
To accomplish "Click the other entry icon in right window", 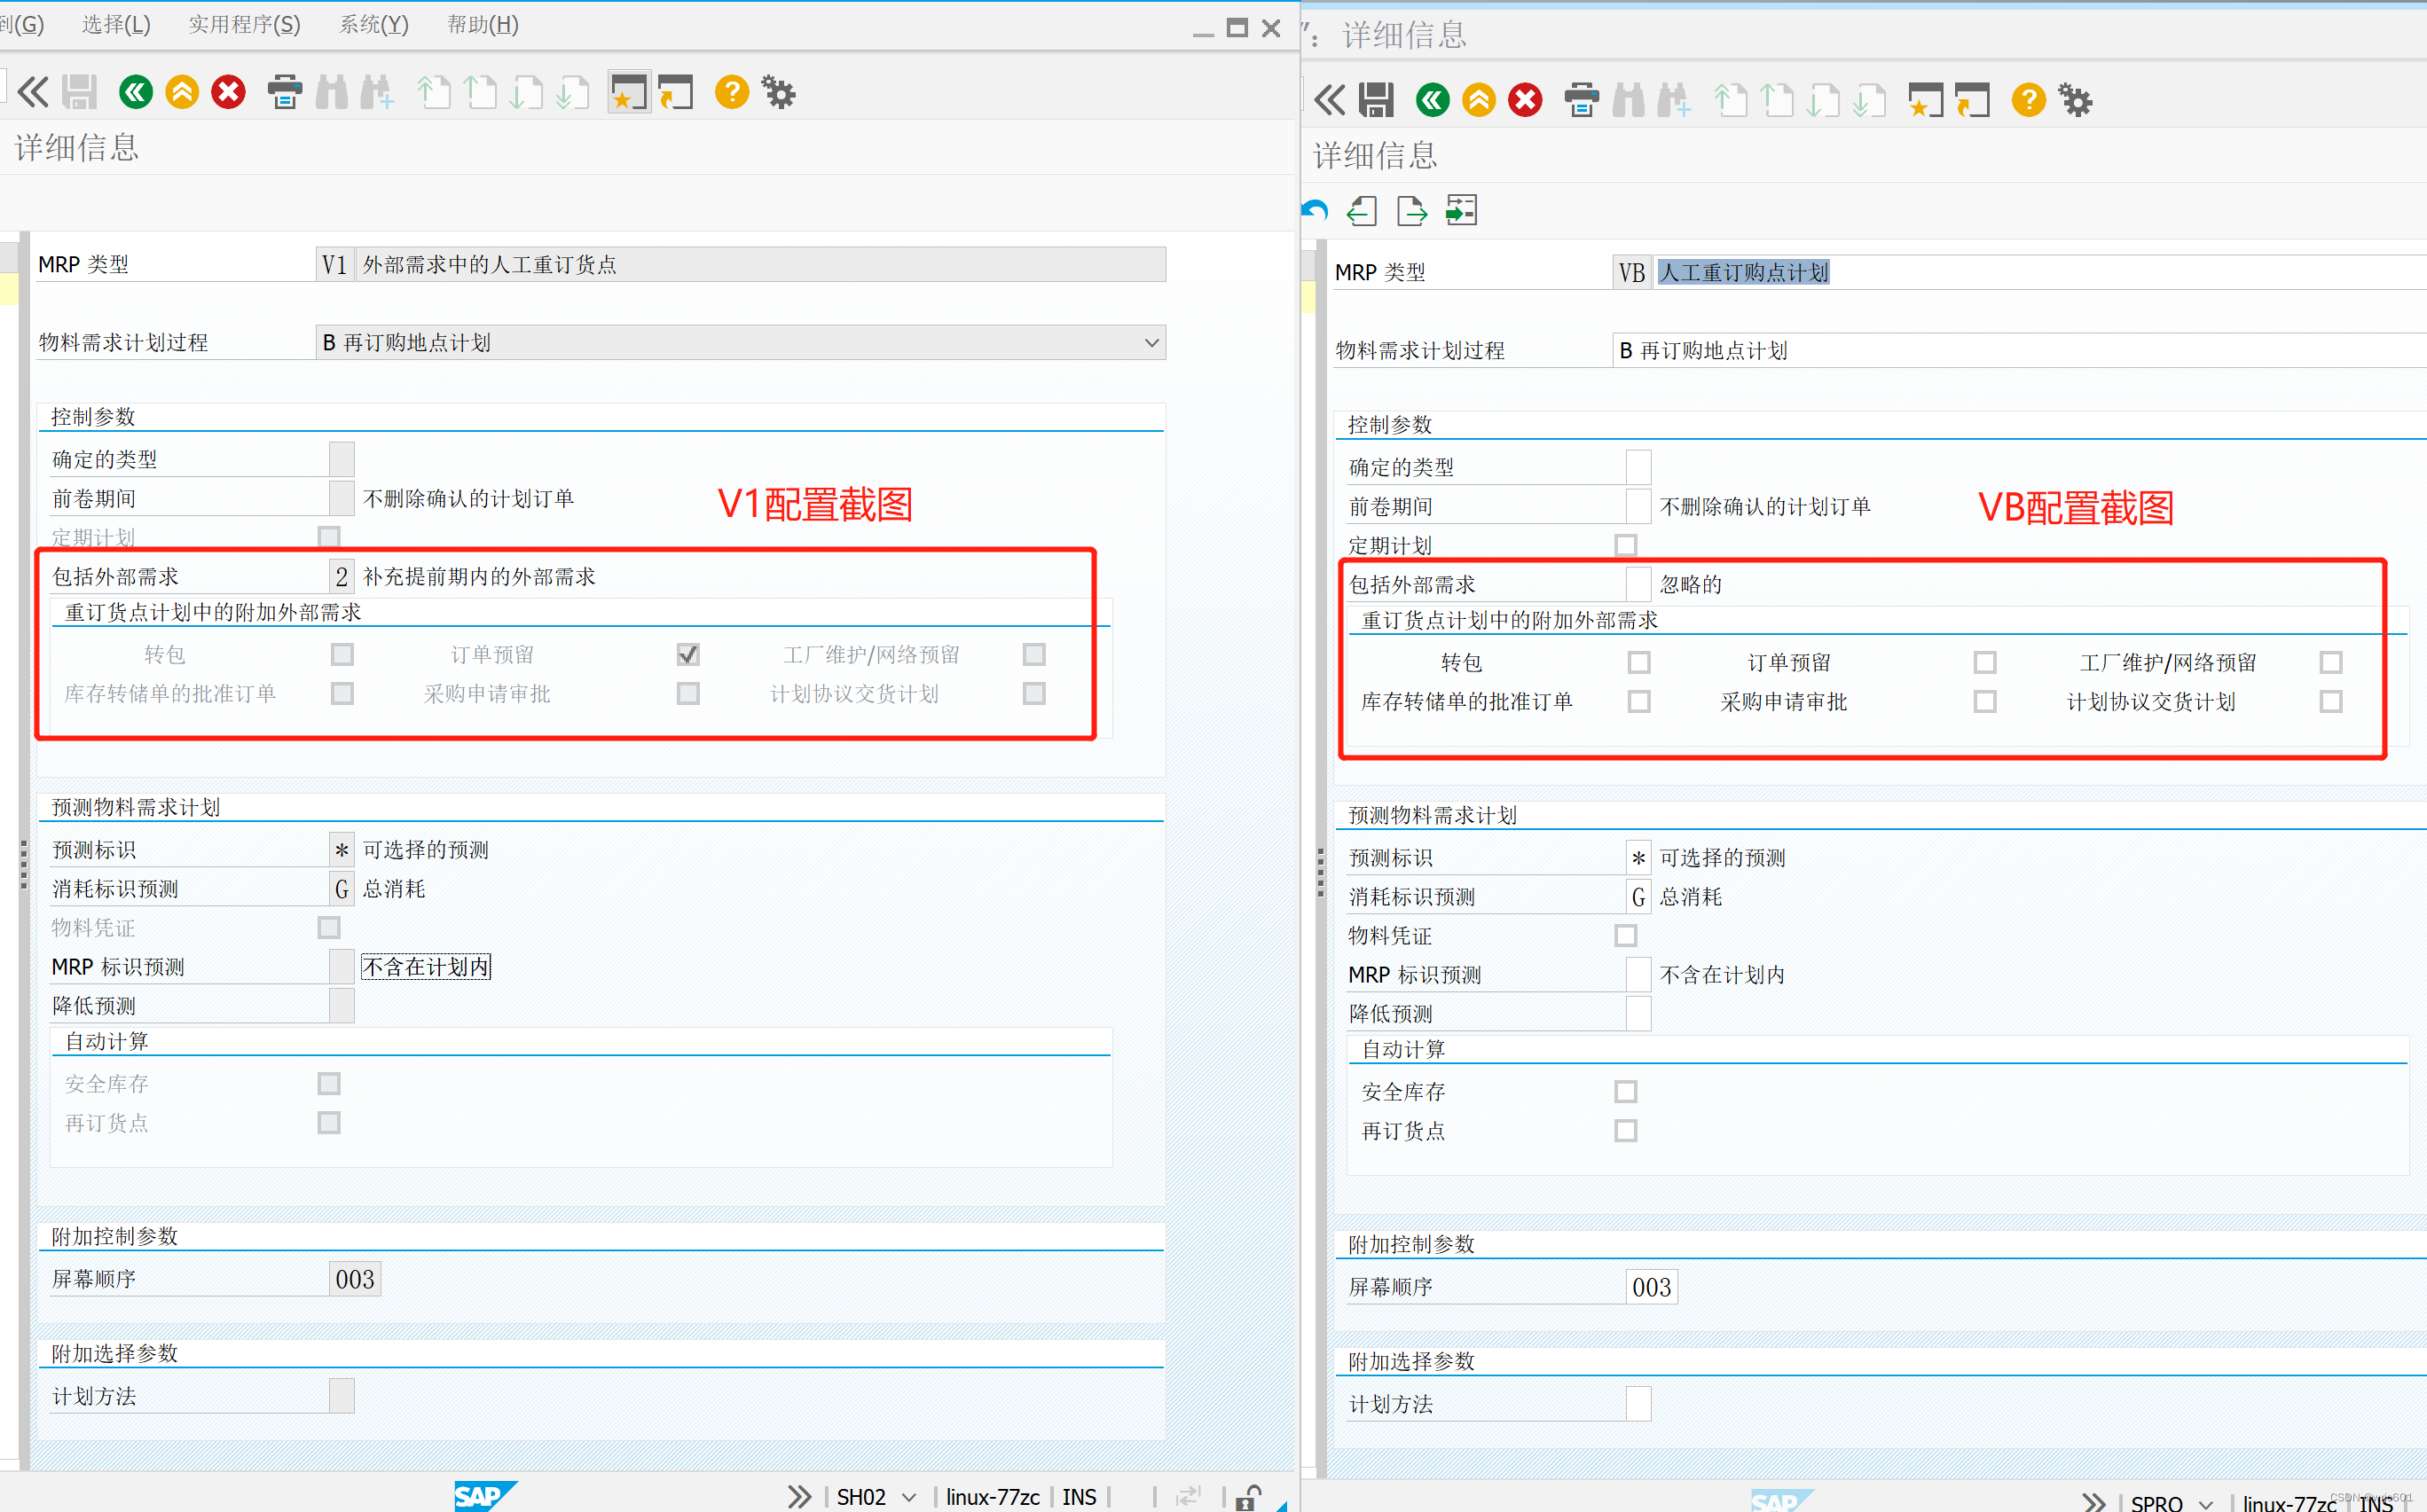I will [1461, 211].
